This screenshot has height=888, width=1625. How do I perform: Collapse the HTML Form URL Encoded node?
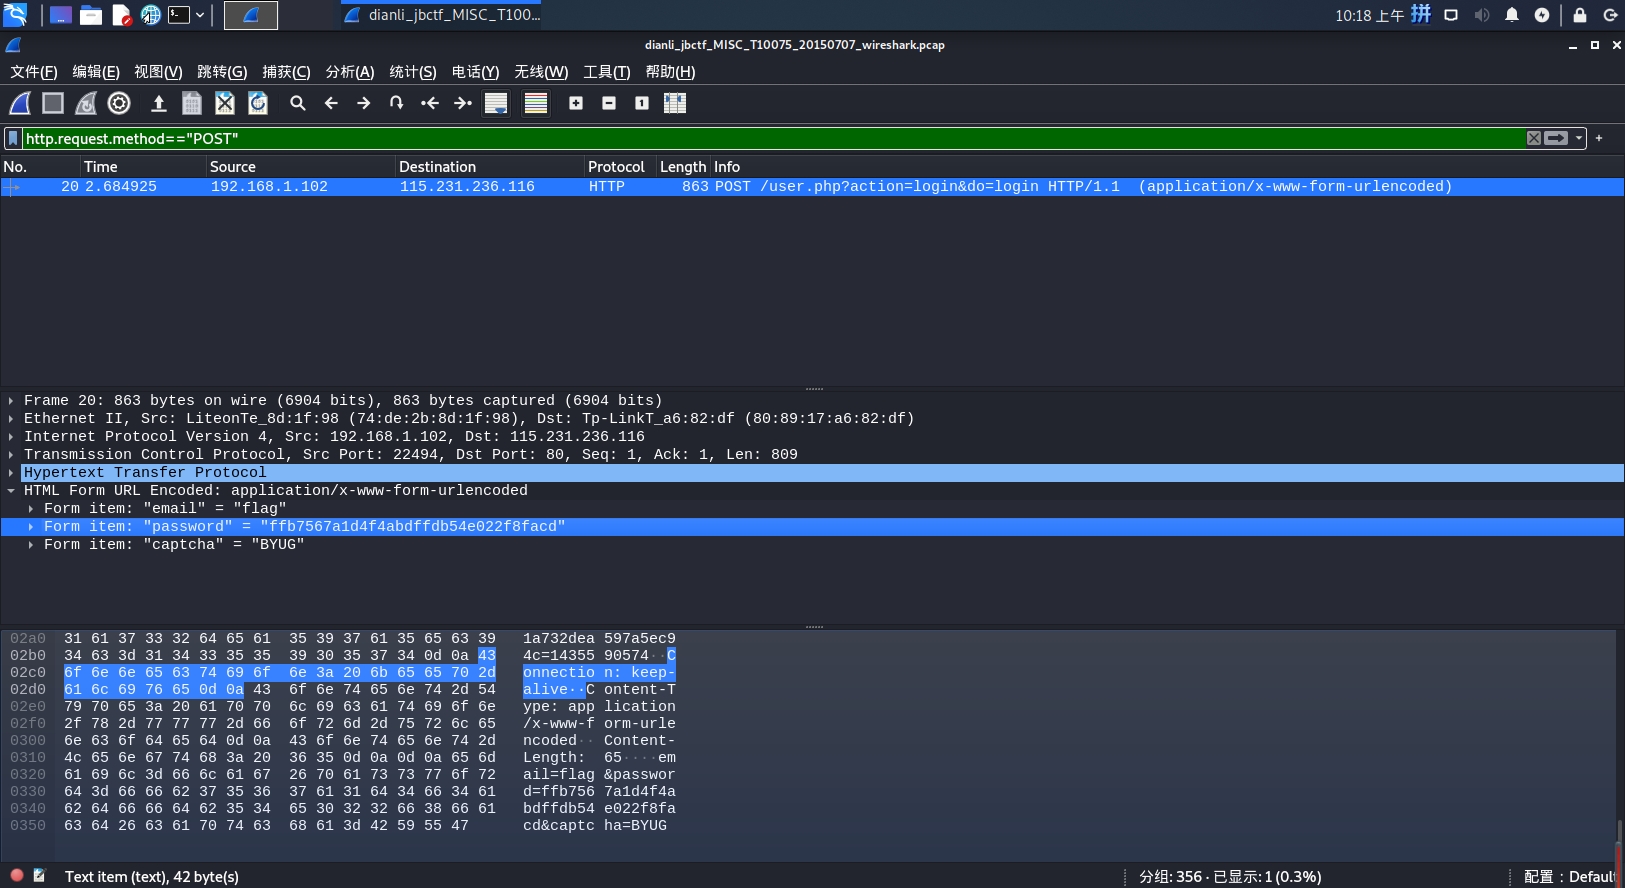(x=11, y=491)
